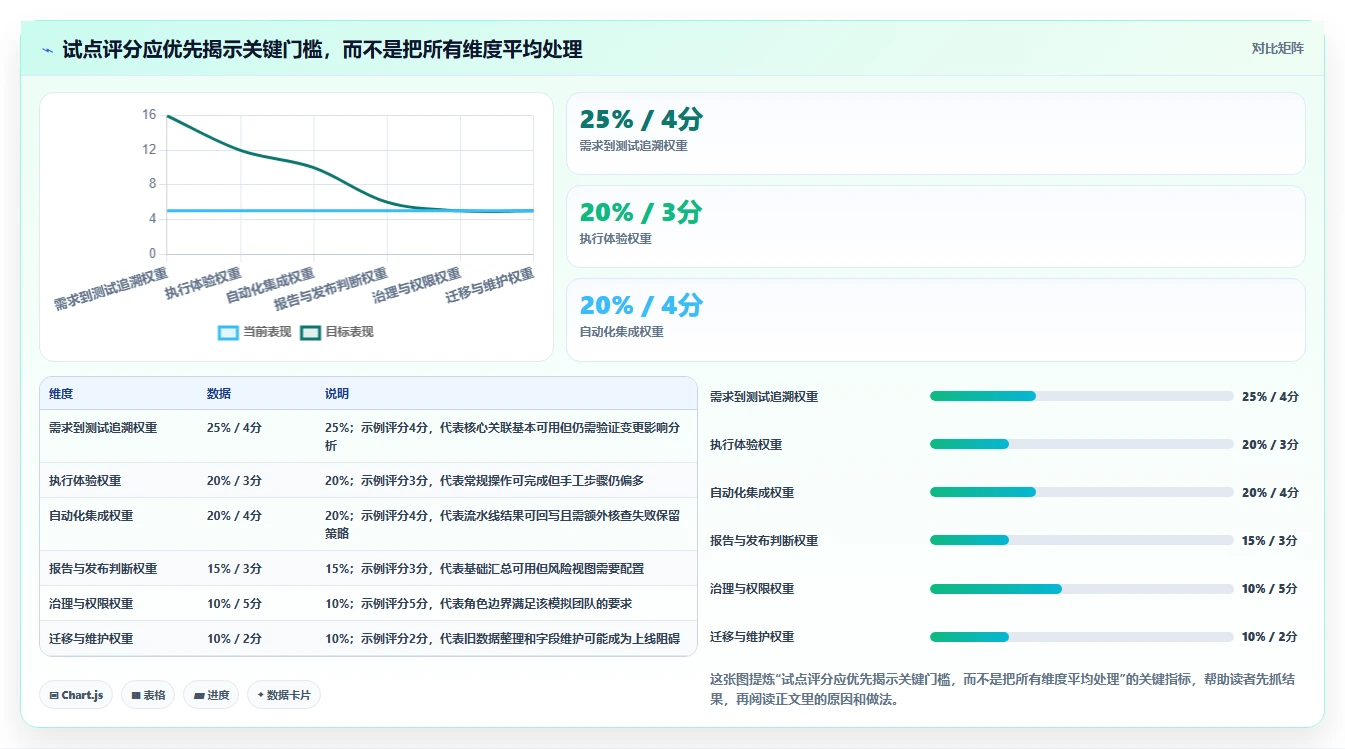Click the y-axis value 12 on the chart

149,150
